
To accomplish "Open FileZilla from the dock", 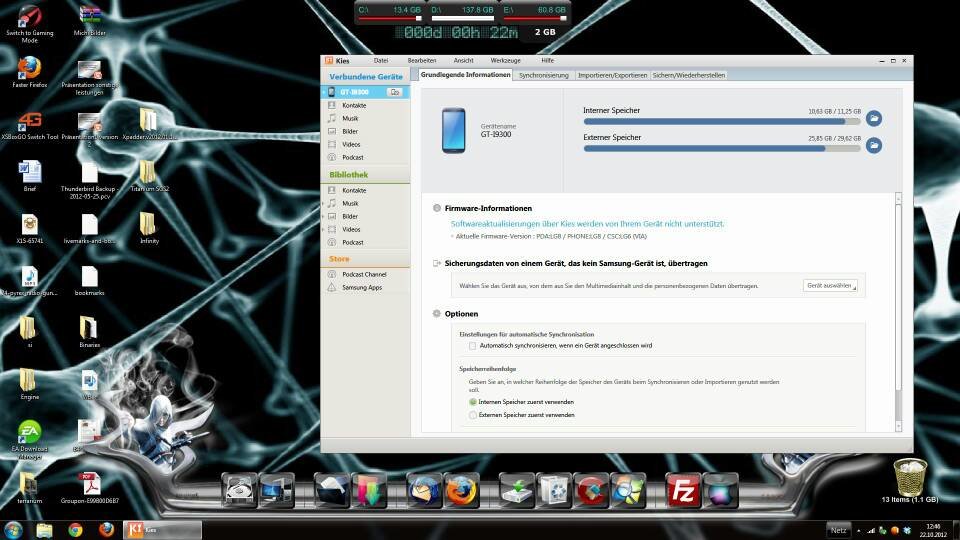I will [682, 490].
